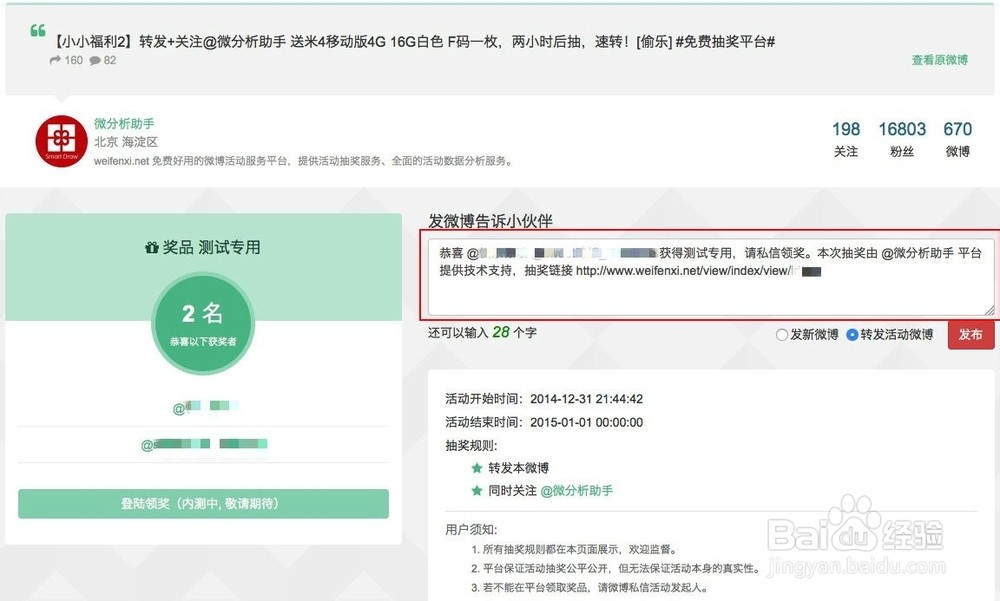Focus the 发微博告诉小伙伴 message text box
The image size is (1000, 601).
coord(711,277)
